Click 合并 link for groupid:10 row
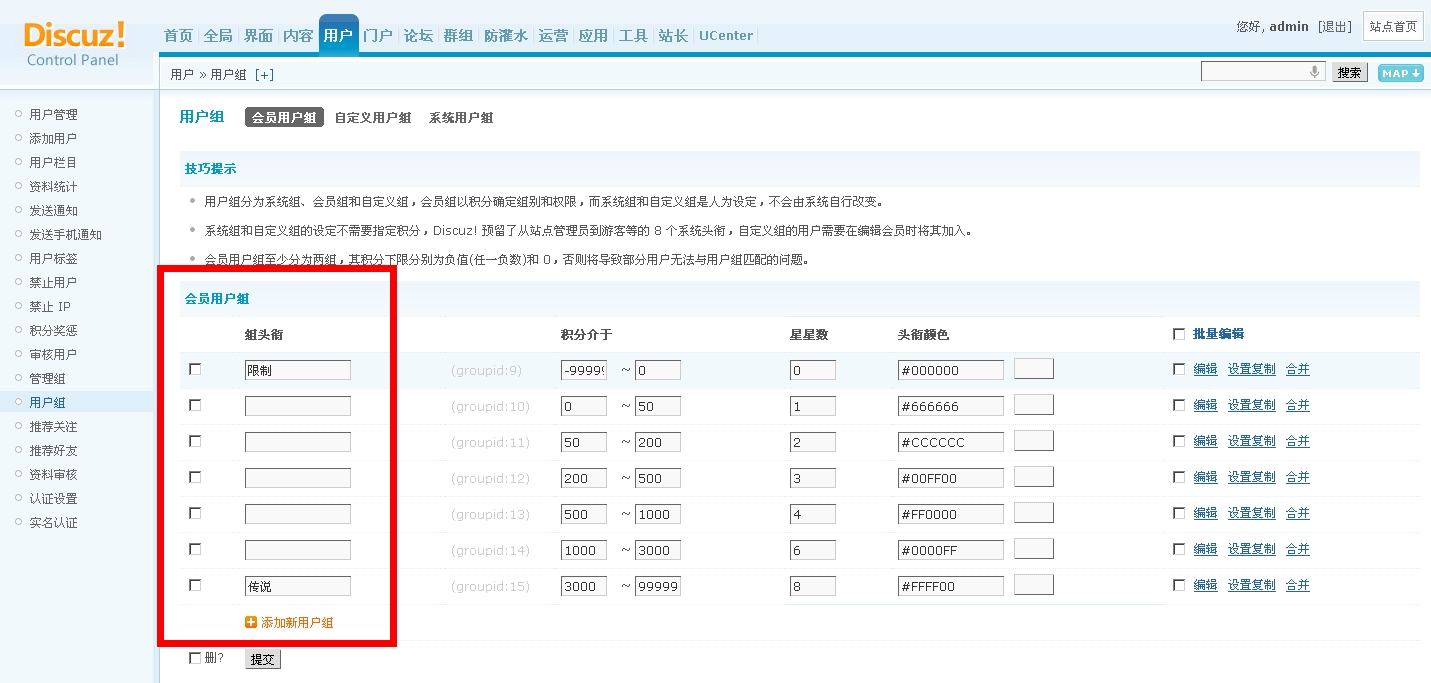 1297,405
